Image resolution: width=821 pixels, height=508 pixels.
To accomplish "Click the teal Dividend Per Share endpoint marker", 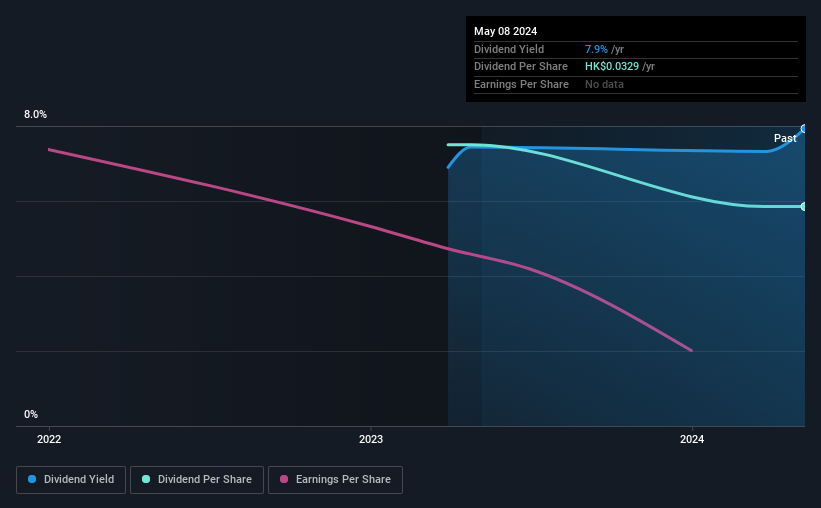I will point(803,206).
